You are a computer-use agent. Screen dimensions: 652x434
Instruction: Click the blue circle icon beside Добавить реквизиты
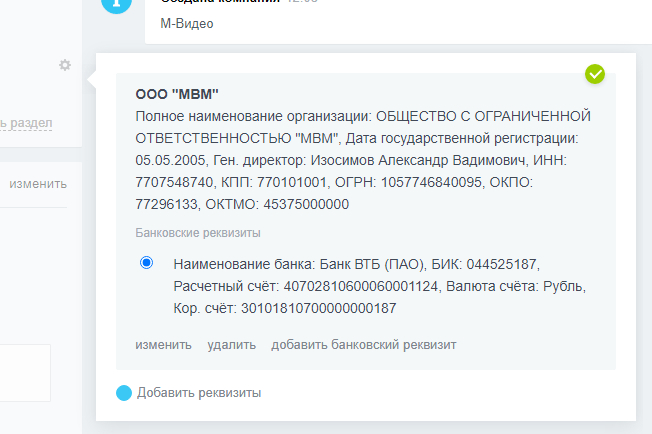point(124,393)
